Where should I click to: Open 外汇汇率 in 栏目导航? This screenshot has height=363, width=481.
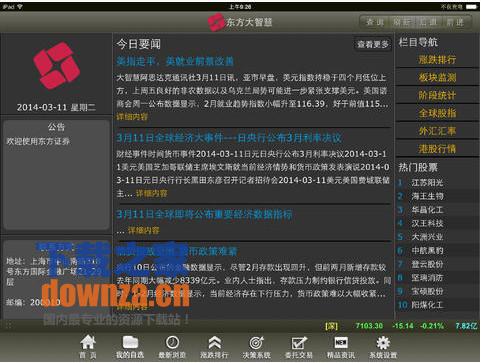437,131
